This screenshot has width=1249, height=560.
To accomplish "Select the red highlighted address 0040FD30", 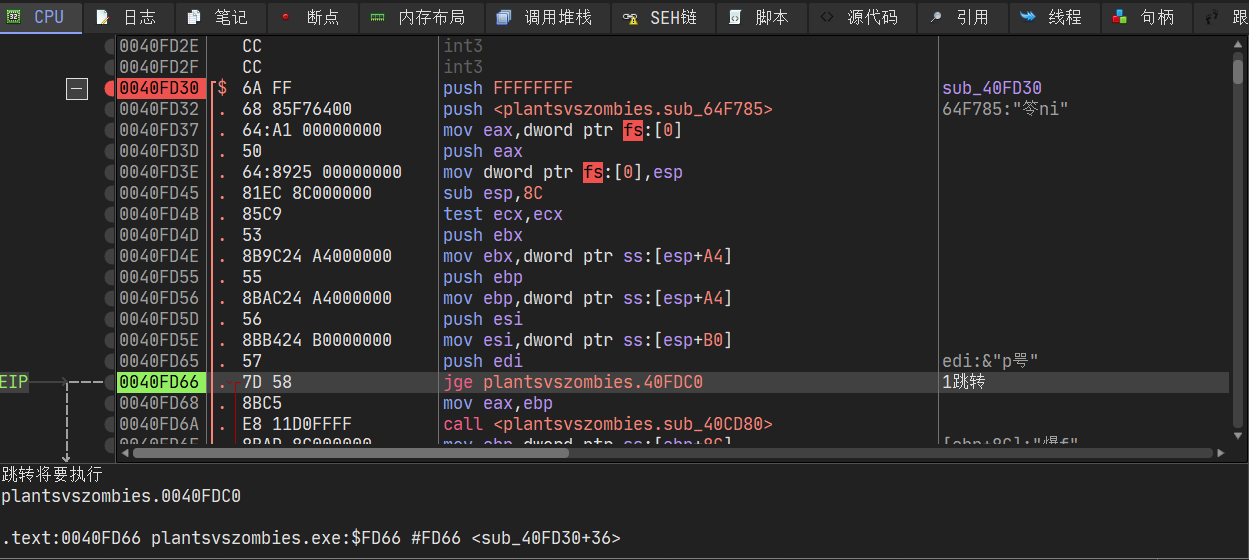I will click(x=162, y=88).
